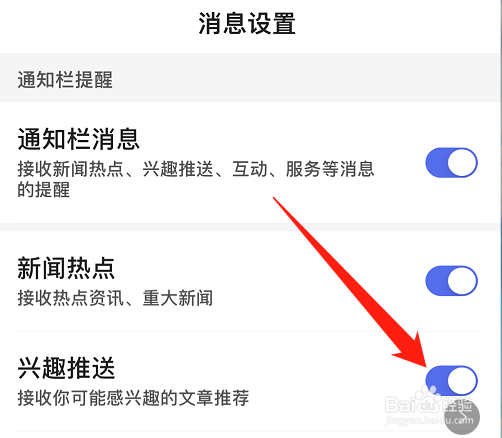
Task: Click the Baidu paw logo watermark
Action: tap(427, 398)
